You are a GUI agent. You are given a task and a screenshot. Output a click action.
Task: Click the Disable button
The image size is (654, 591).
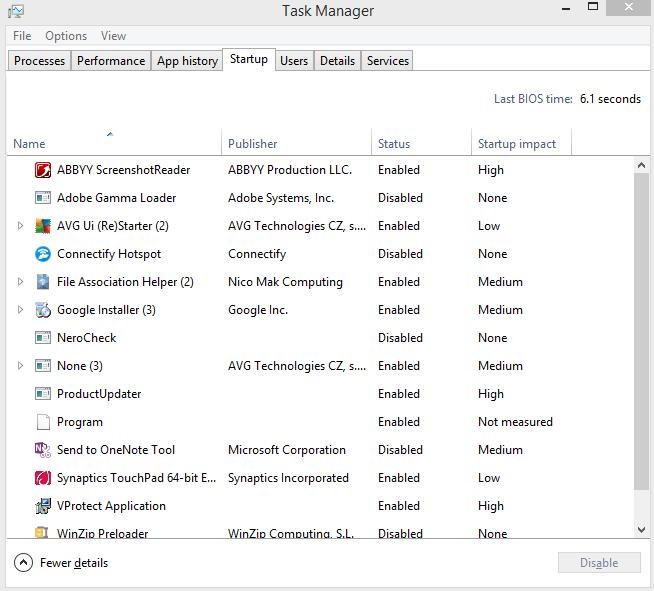pos(599,563)
